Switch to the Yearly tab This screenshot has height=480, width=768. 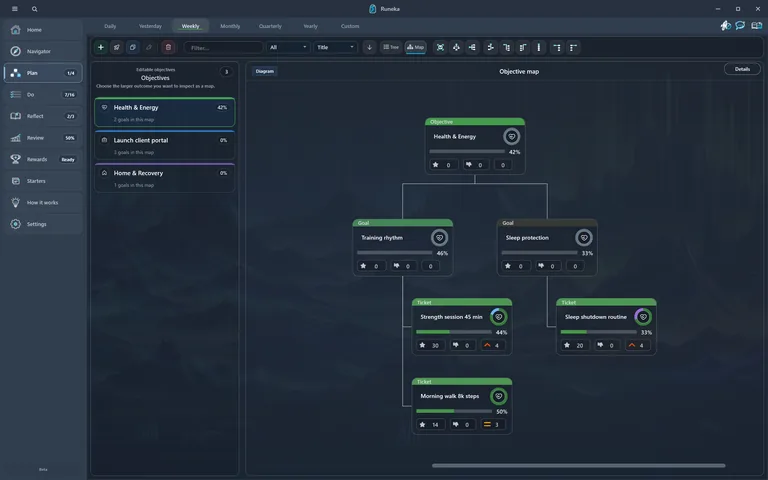click(x=311, y=26)
